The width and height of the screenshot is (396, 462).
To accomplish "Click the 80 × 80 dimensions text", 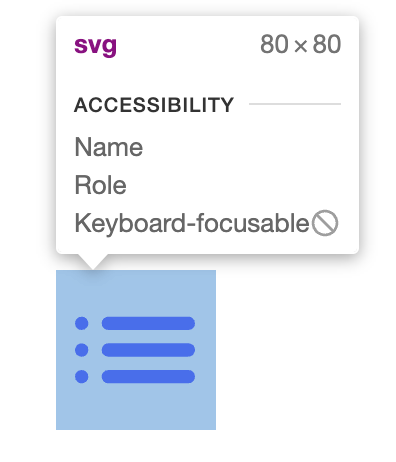I will point(300,44).
